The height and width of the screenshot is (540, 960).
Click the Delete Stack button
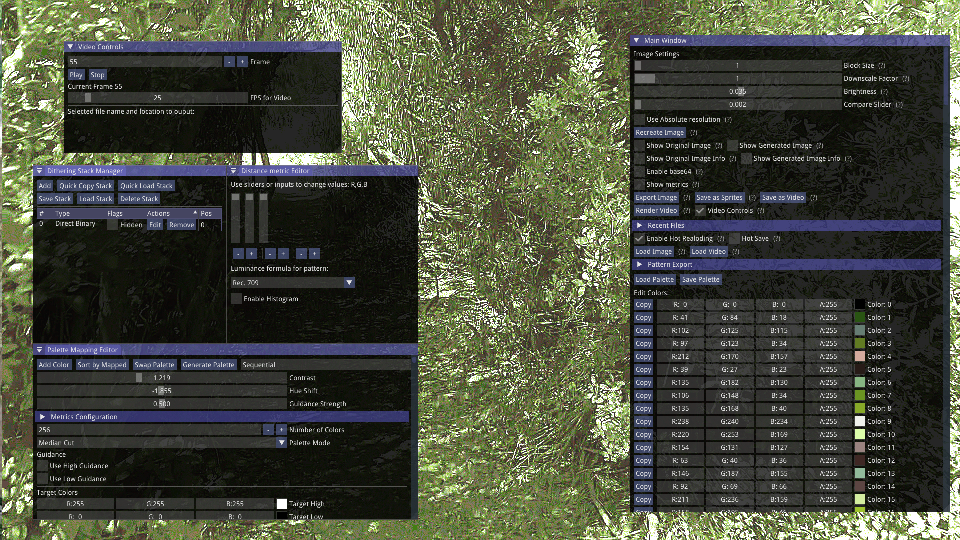[139, 198]
